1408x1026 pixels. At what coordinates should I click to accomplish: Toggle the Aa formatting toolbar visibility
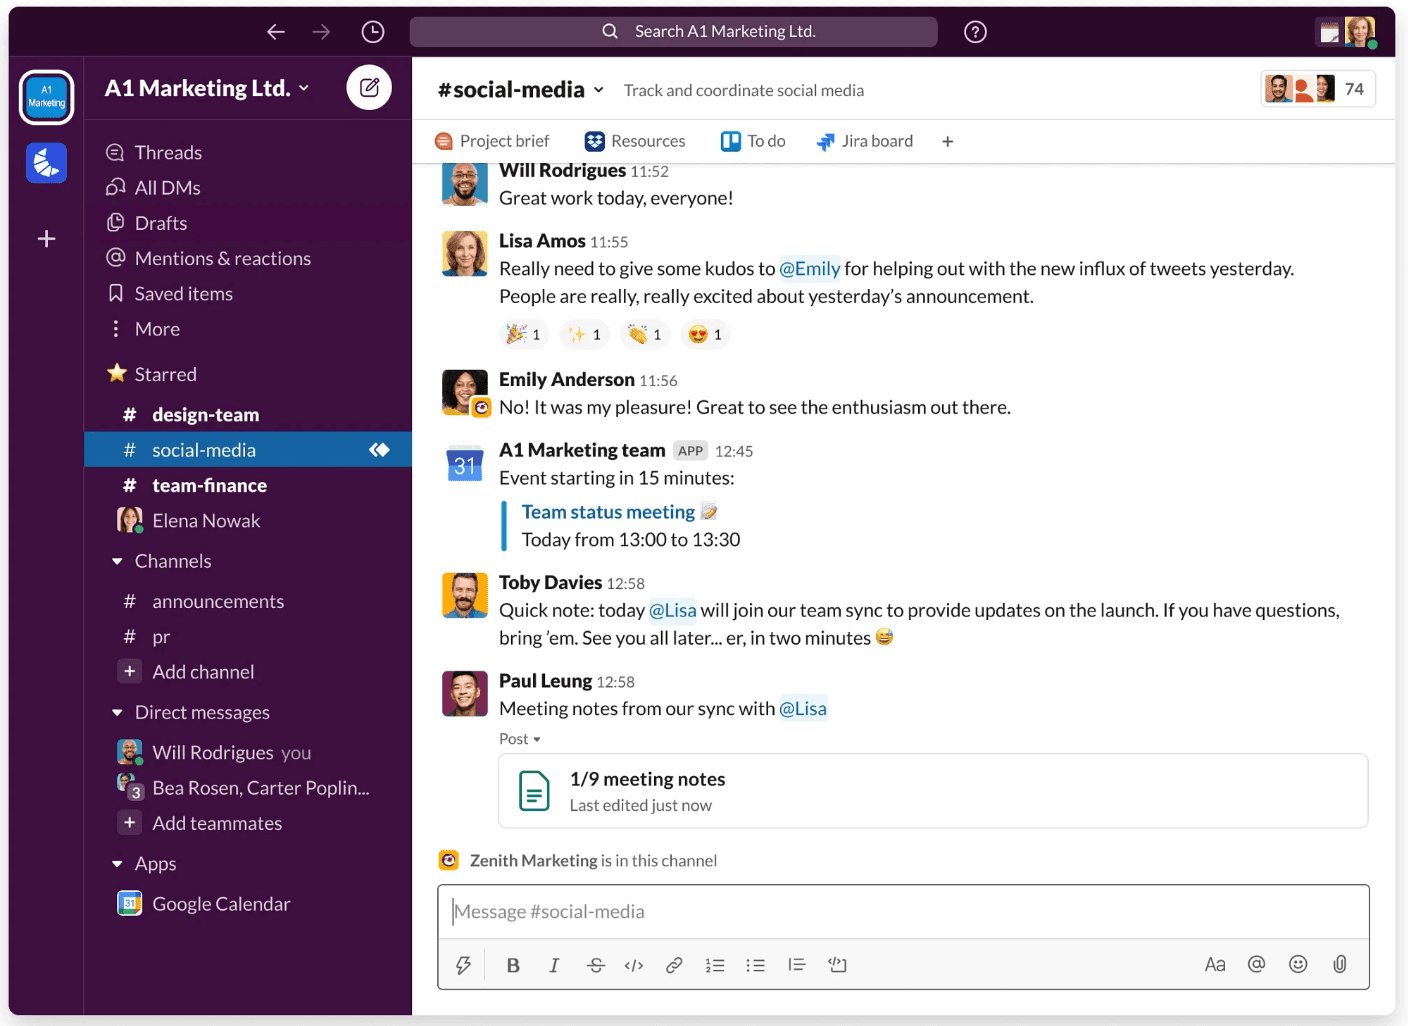1214,965
